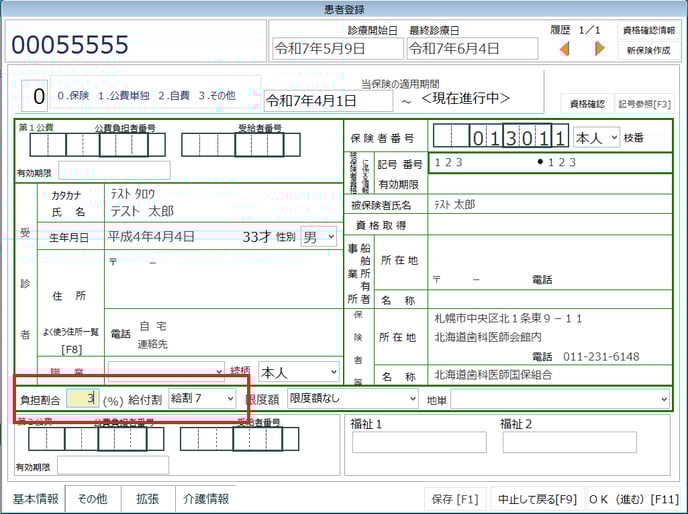The height and width of the screenshot is (514, 688).
Task: Save with 保存 [F1] button
Action: 455,499
